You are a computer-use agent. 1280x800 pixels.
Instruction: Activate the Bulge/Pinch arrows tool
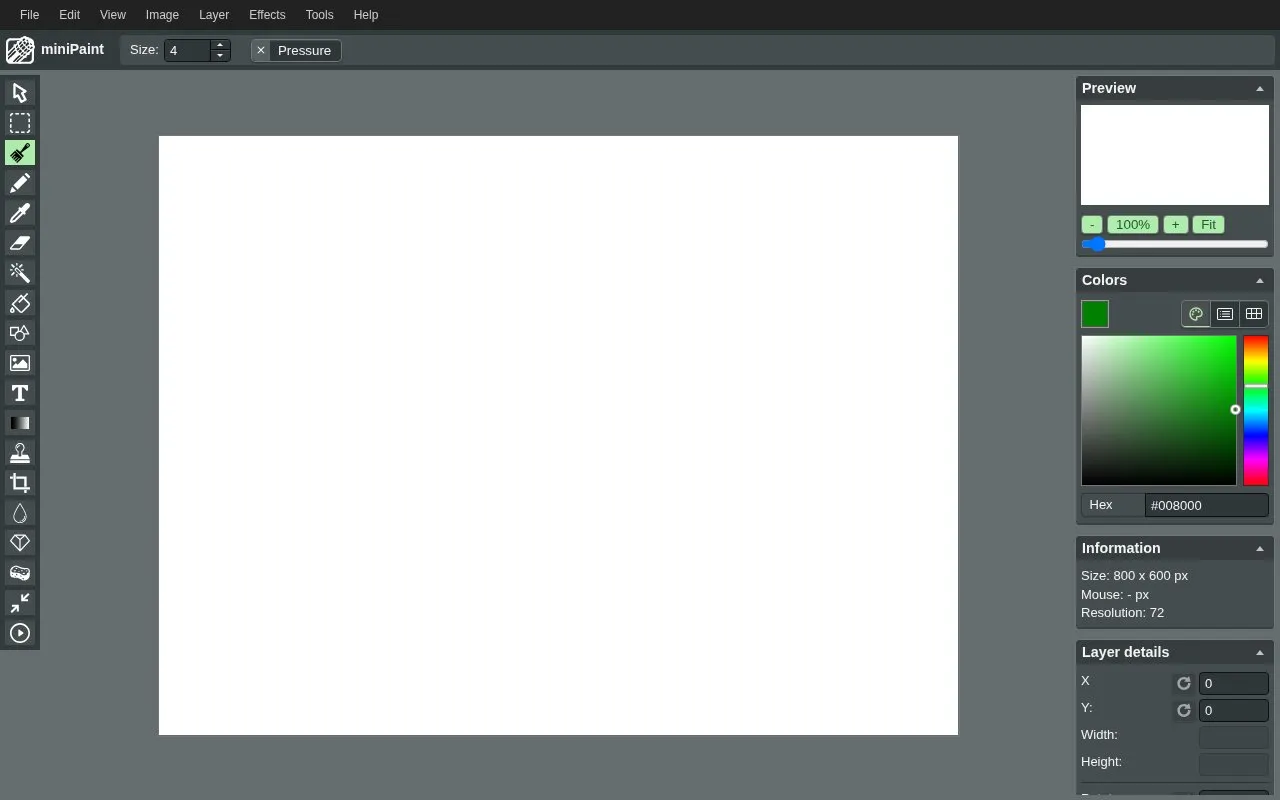20,603
